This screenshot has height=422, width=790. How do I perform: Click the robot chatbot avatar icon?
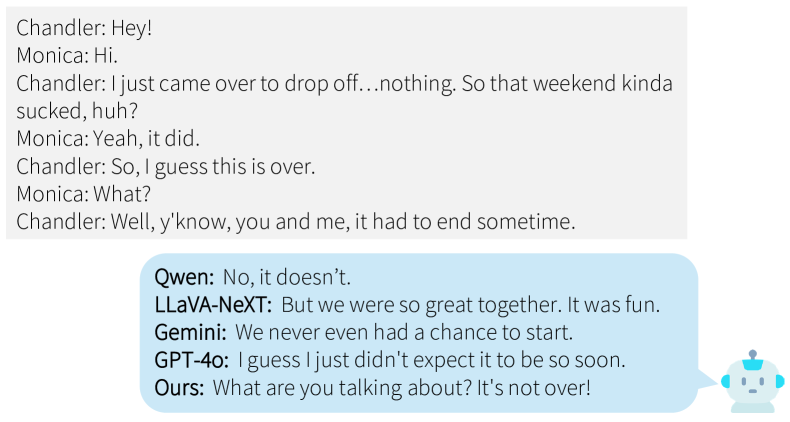(753, 382)
